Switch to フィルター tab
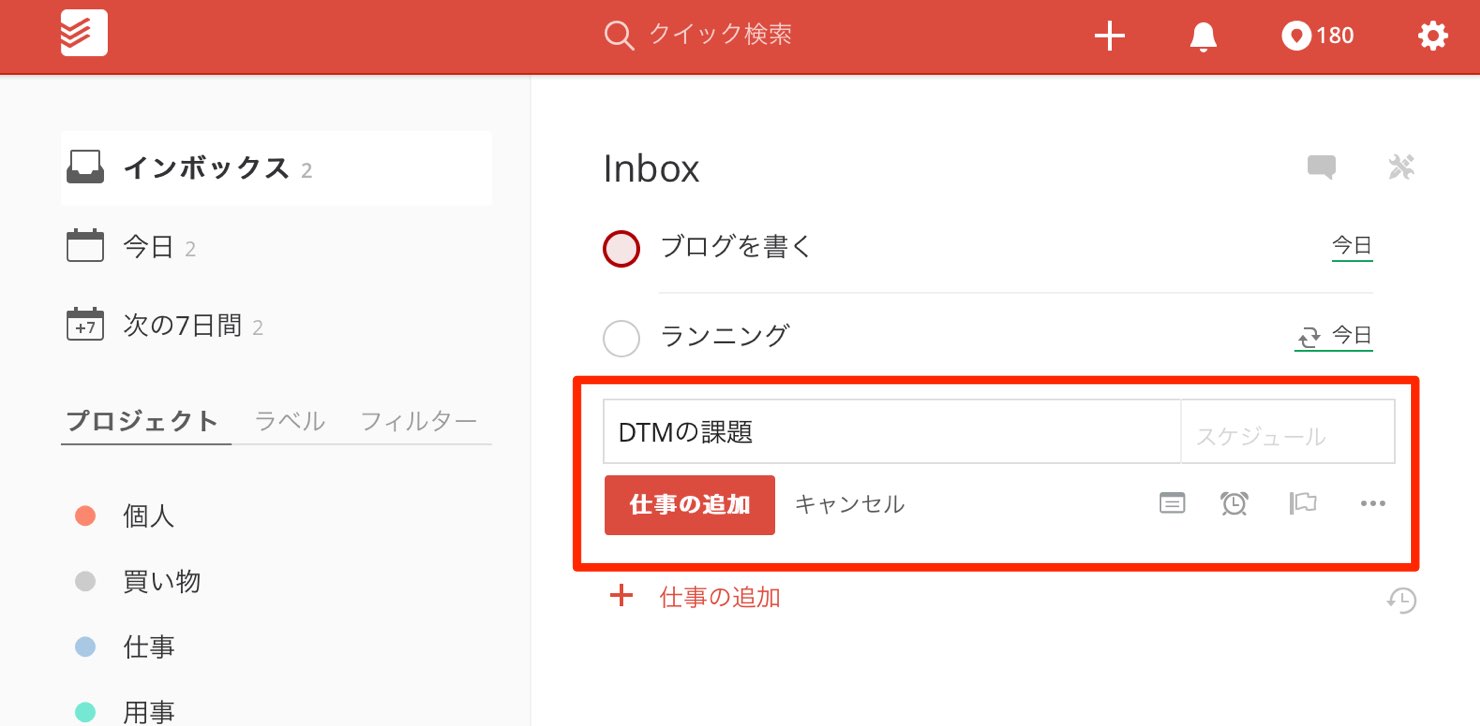The width and height of the screenshot is (1480, 726). [418, 421]
